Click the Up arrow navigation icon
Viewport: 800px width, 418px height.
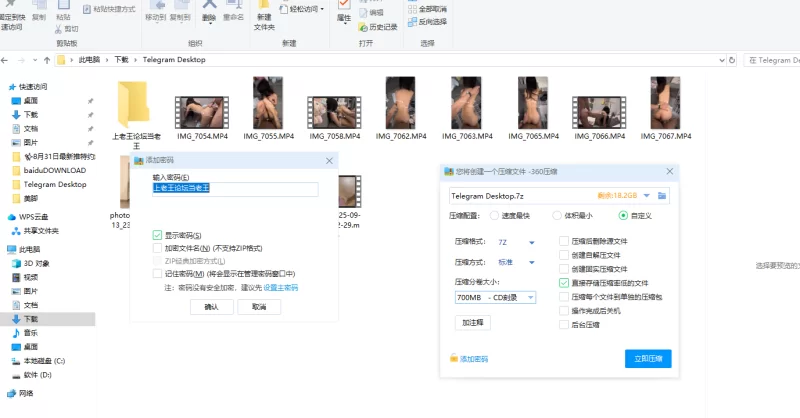click(47, 60)
